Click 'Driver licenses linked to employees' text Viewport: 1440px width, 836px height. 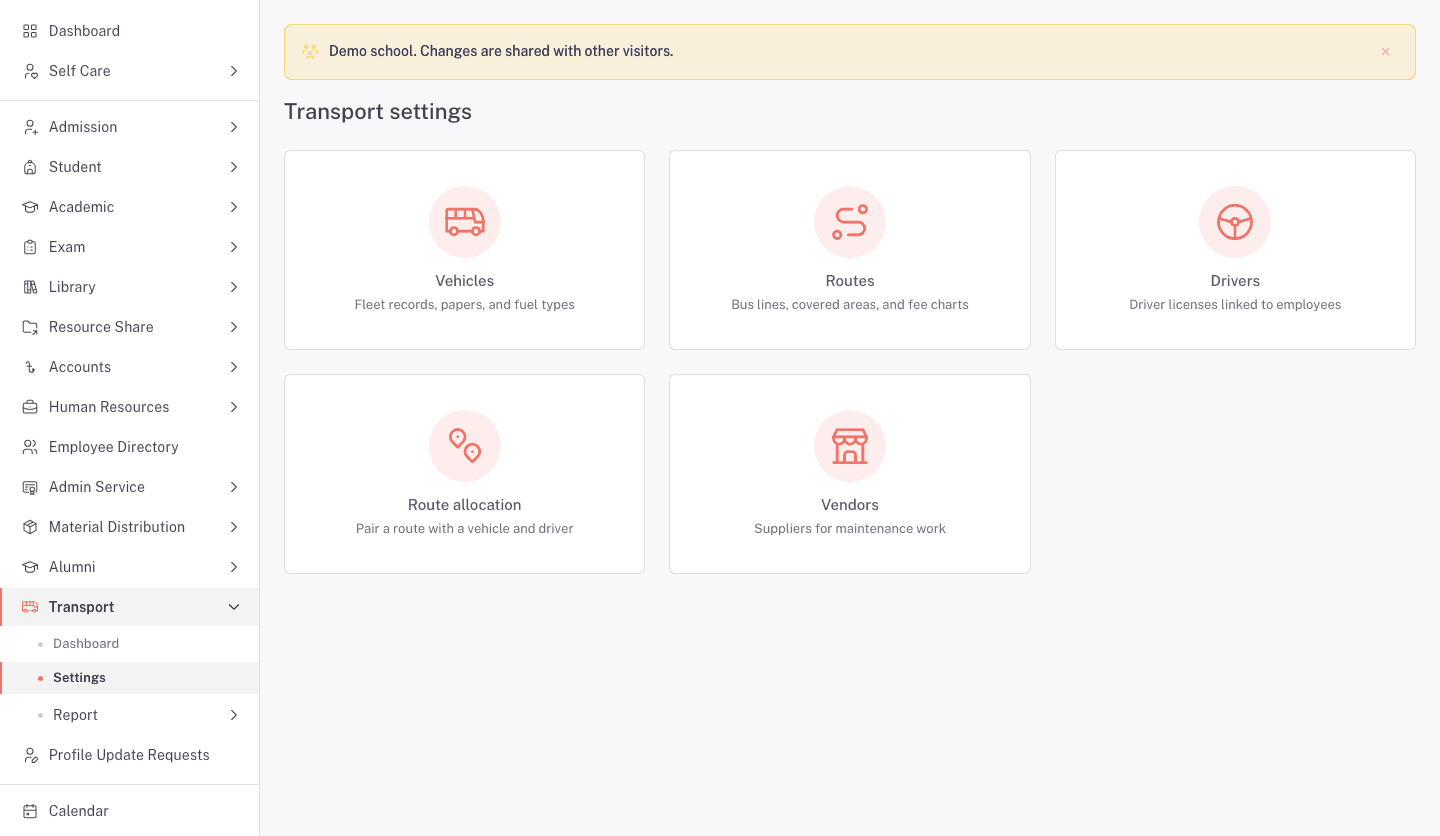(x=1235, y=305)
